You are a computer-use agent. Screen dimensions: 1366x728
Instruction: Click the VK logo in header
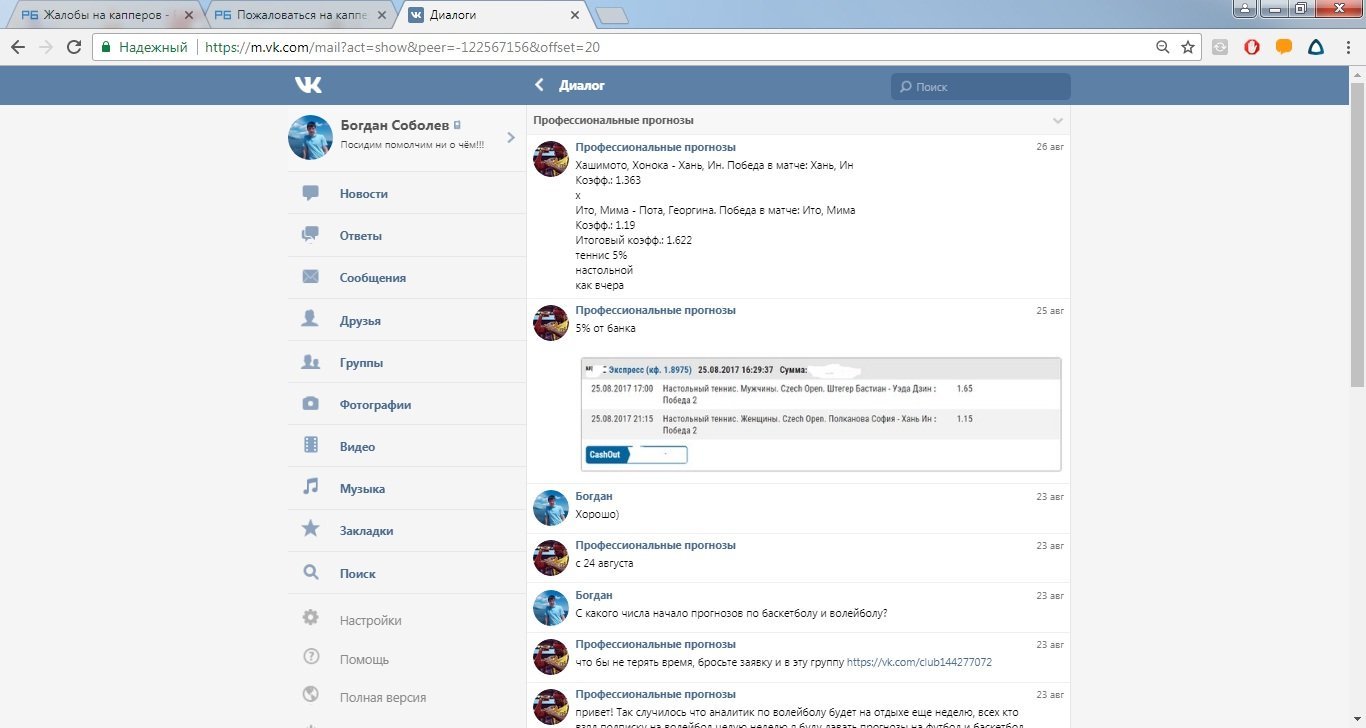308,86
